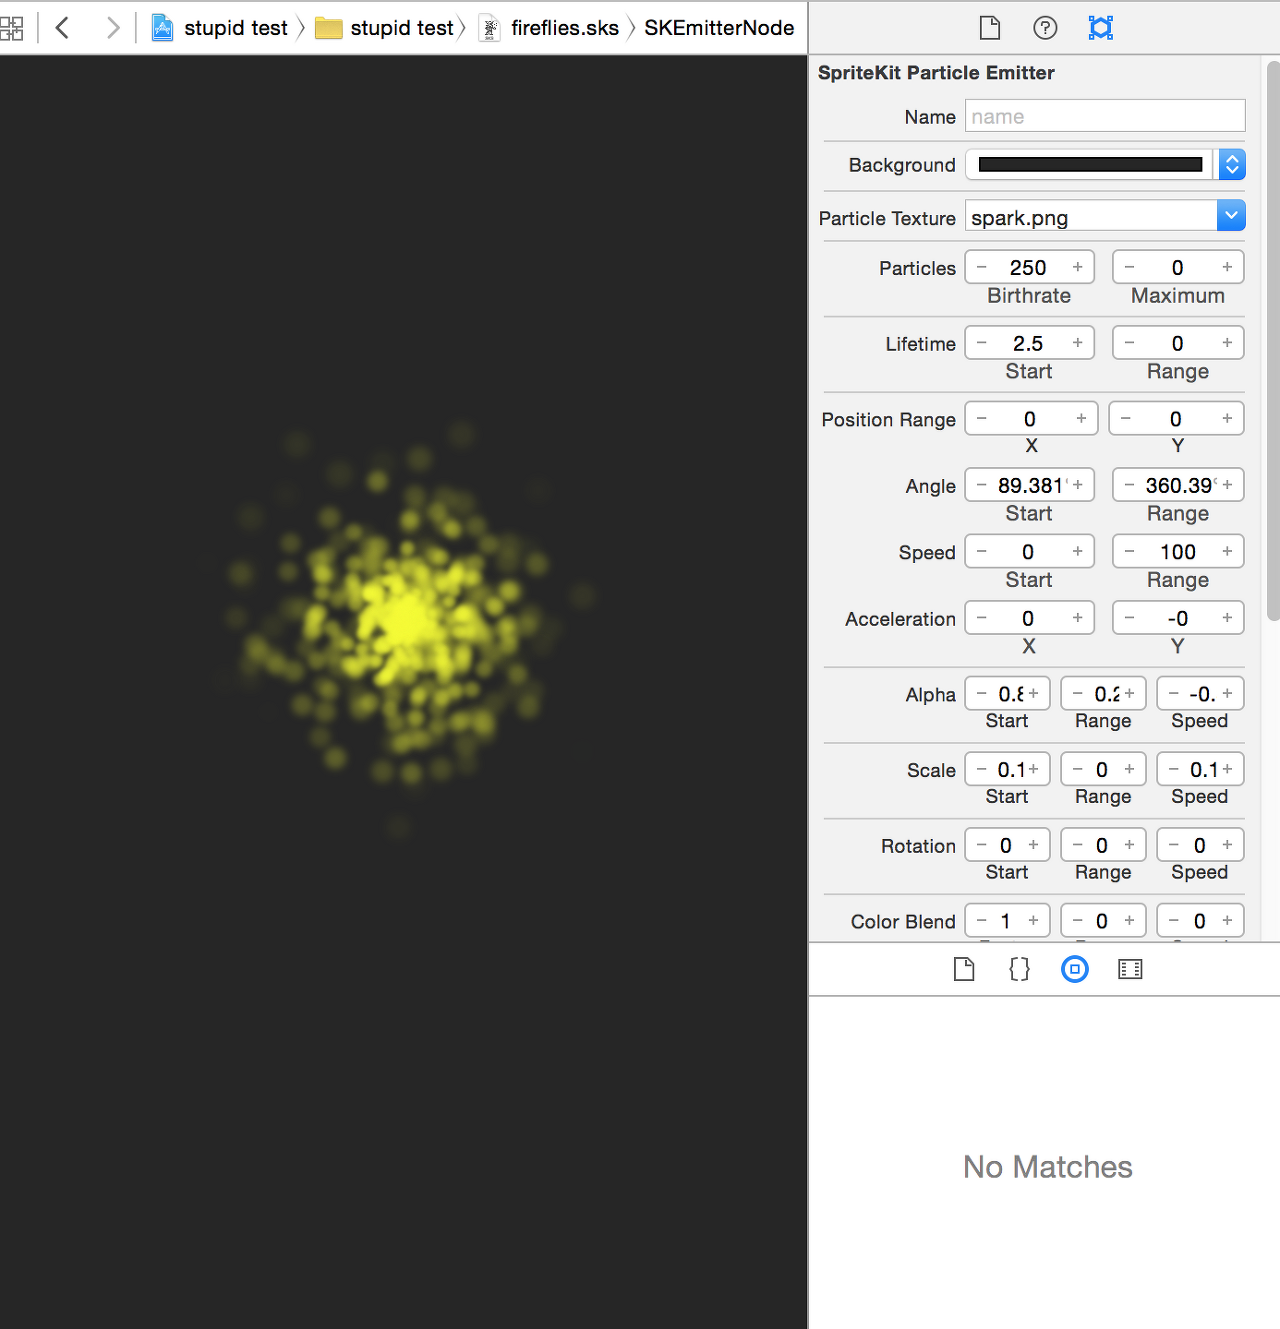The height and width of the screenshot is (1329, 1280).
Task: Decrease the Scale Range value
Action: coord(1078,769)
